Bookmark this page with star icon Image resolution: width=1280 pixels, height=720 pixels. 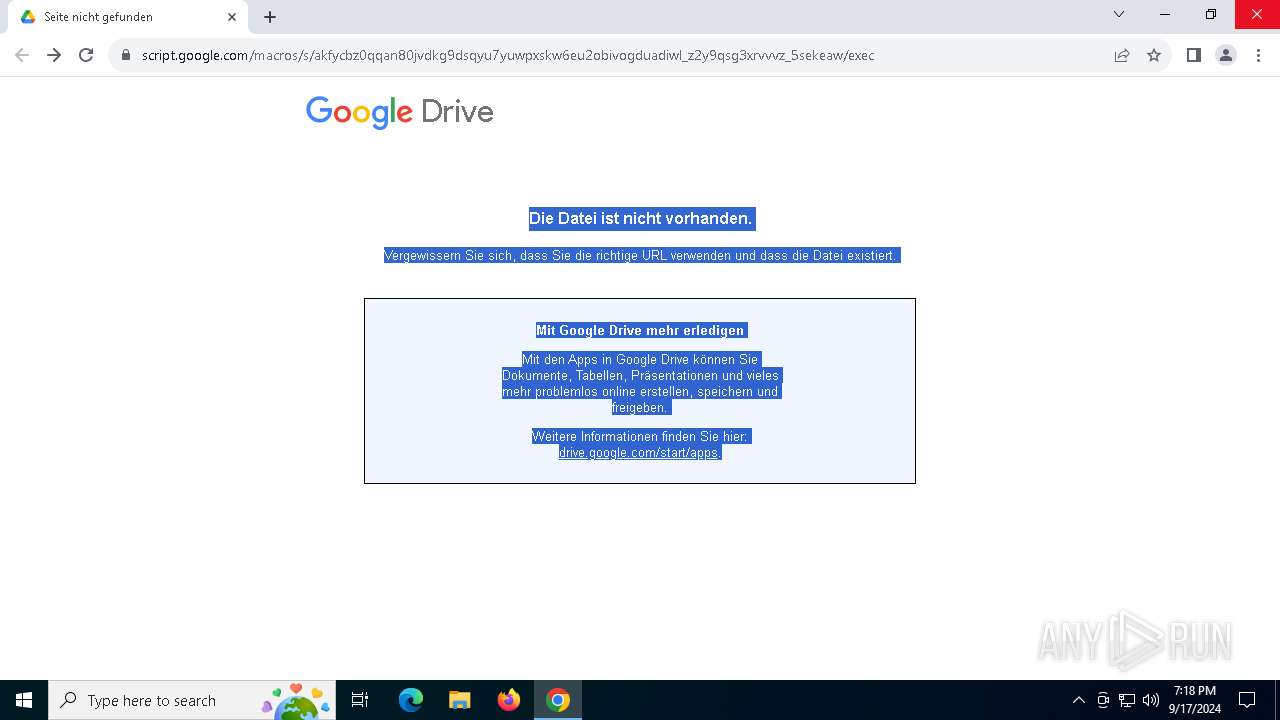click(1154, 55)
